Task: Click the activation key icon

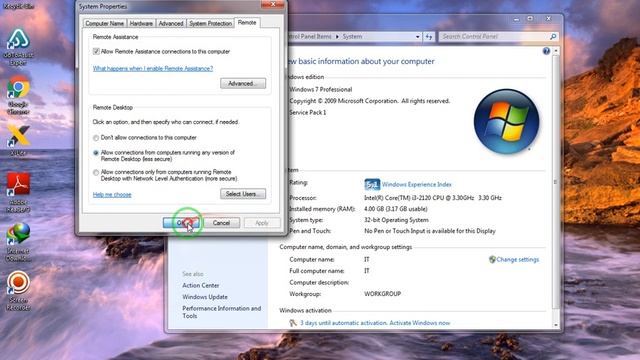Action: tap(293, 323)
